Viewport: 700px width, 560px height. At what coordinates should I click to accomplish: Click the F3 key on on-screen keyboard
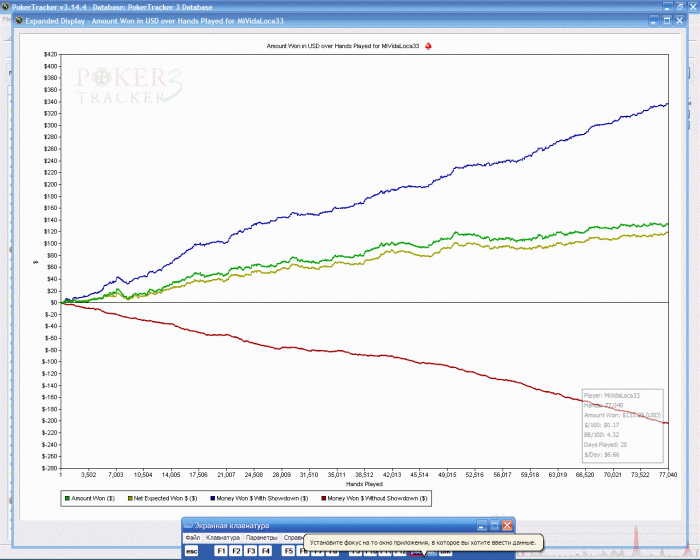pyautogui.click(x=251, y=551)
